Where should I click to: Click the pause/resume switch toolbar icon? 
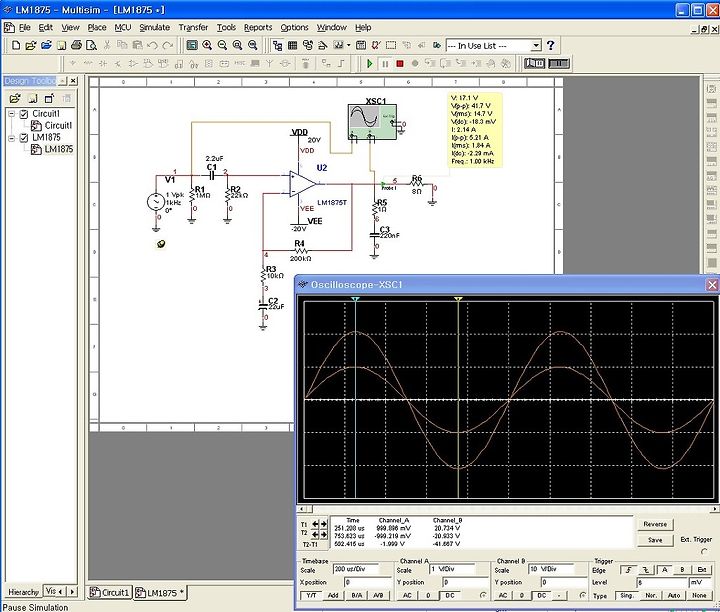(x=558, y=63)
